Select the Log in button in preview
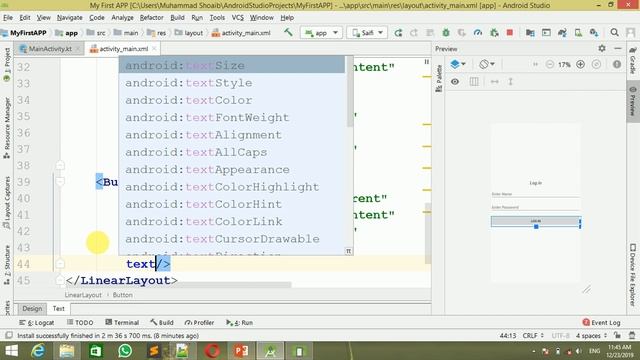This screenshot has width=640, height=360. point(536,221)
